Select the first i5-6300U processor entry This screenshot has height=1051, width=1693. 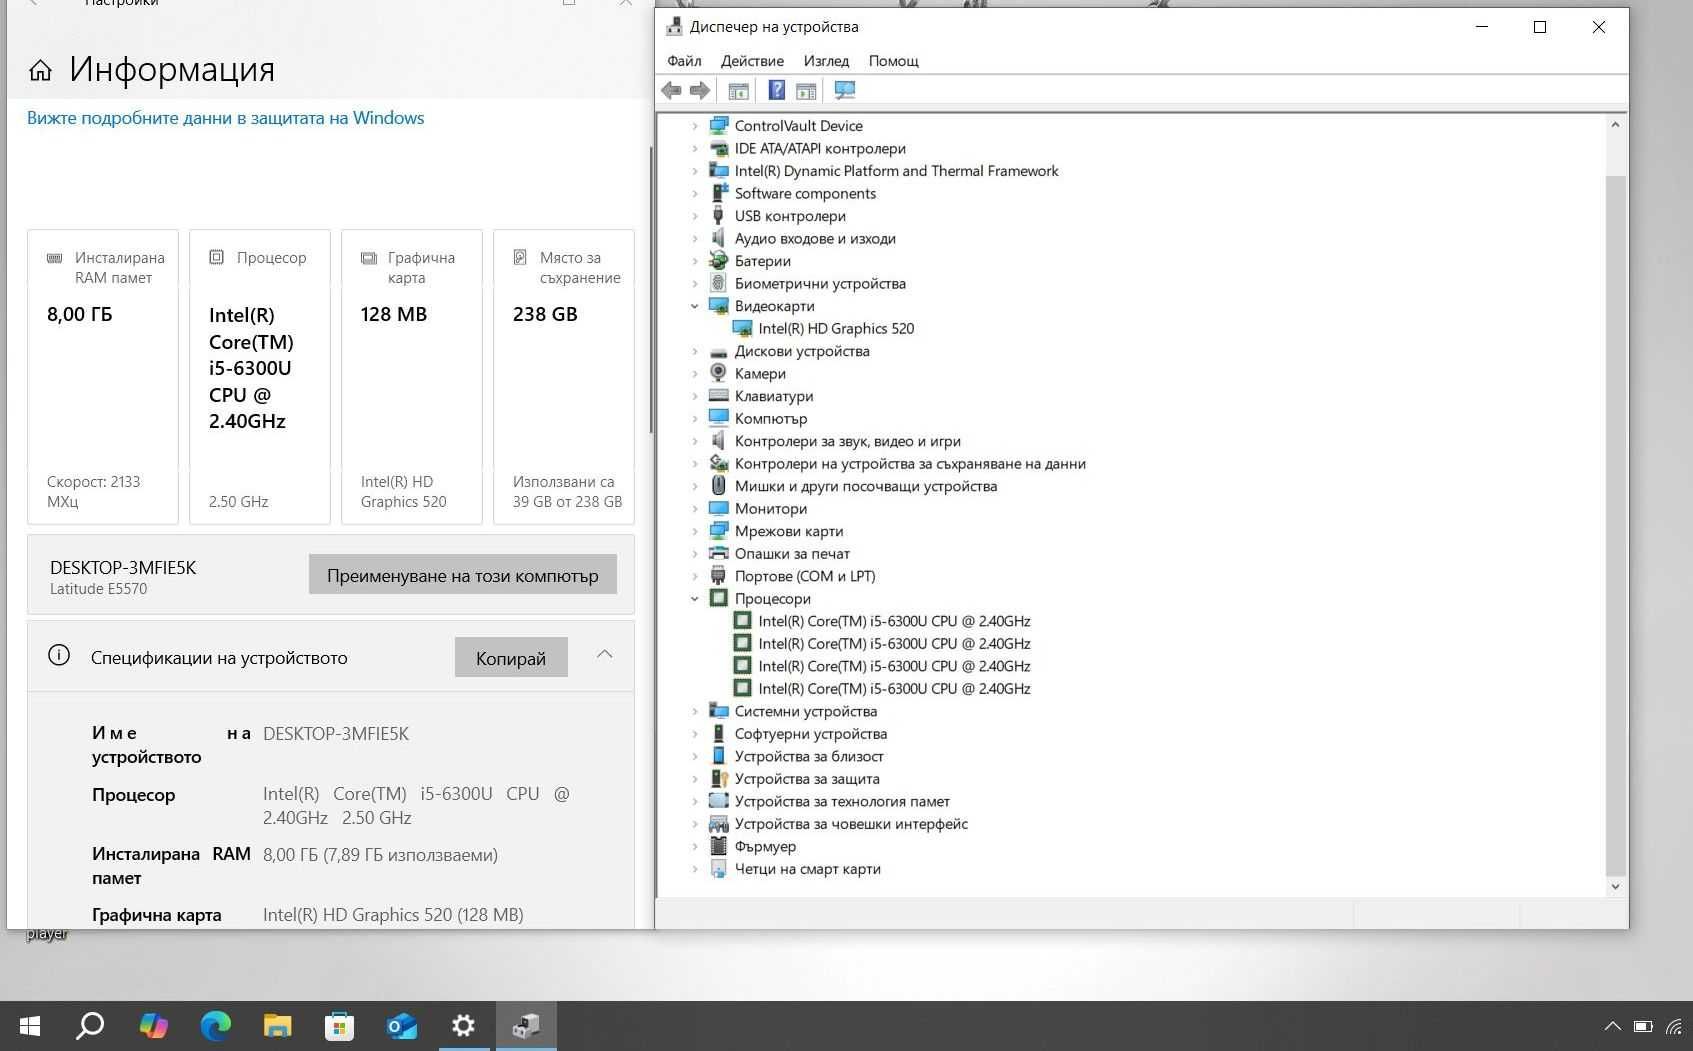click(x=894, y=621)
